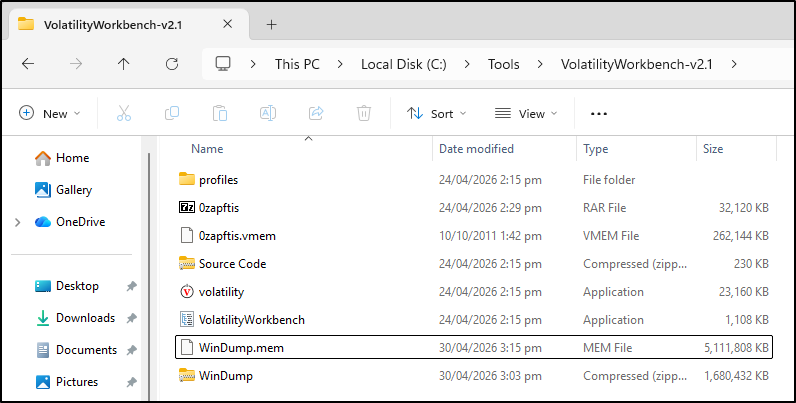Click VolatilityWorkbench-v2.1 breadcrumb in address bar
This screenshot has height=403, width=796.
tap(637, 64)
